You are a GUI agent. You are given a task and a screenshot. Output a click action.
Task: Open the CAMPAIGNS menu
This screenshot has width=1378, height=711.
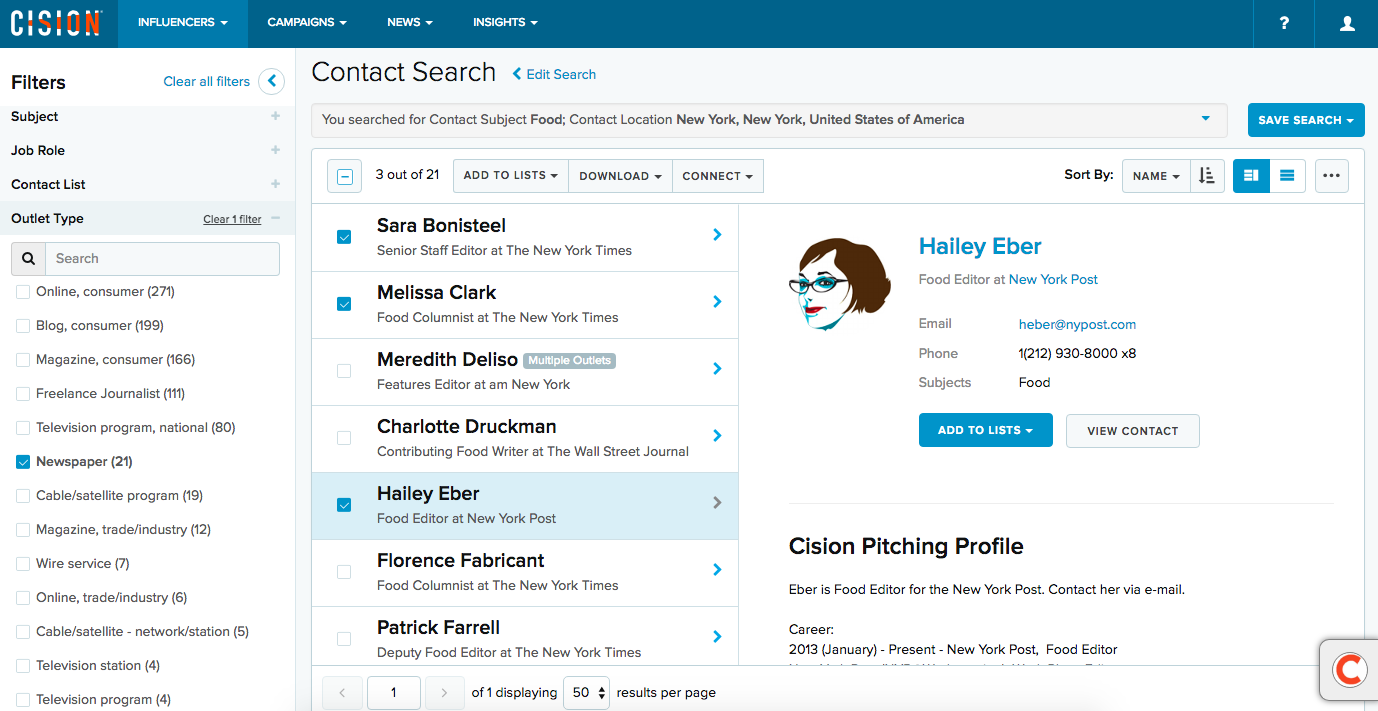(x=306, y=21)
